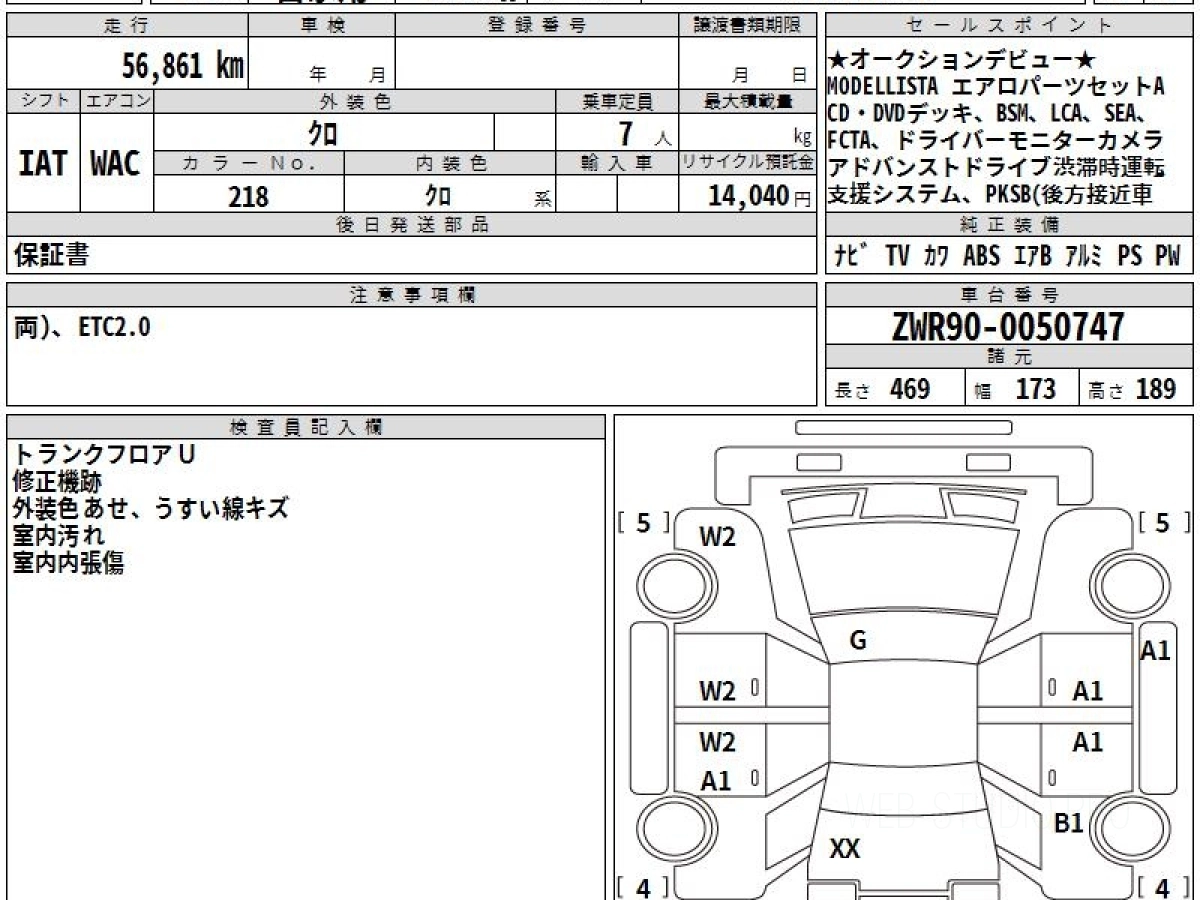Screen dimensions: 1200x900
Task: Click the エアコン header
Action: (117, 101)
